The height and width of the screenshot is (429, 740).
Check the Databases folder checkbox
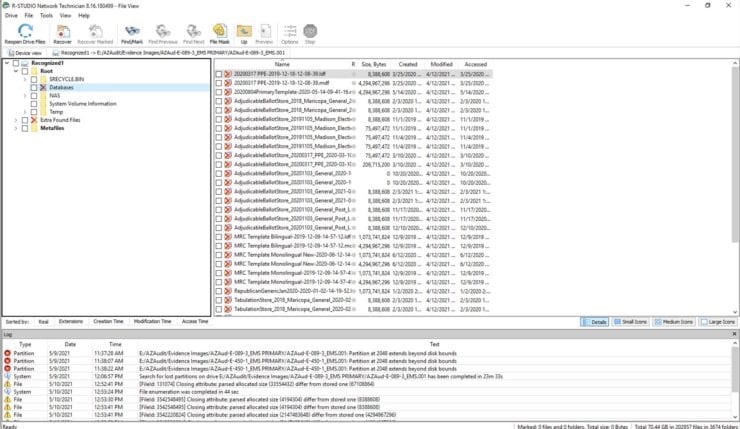coord(34,87)
